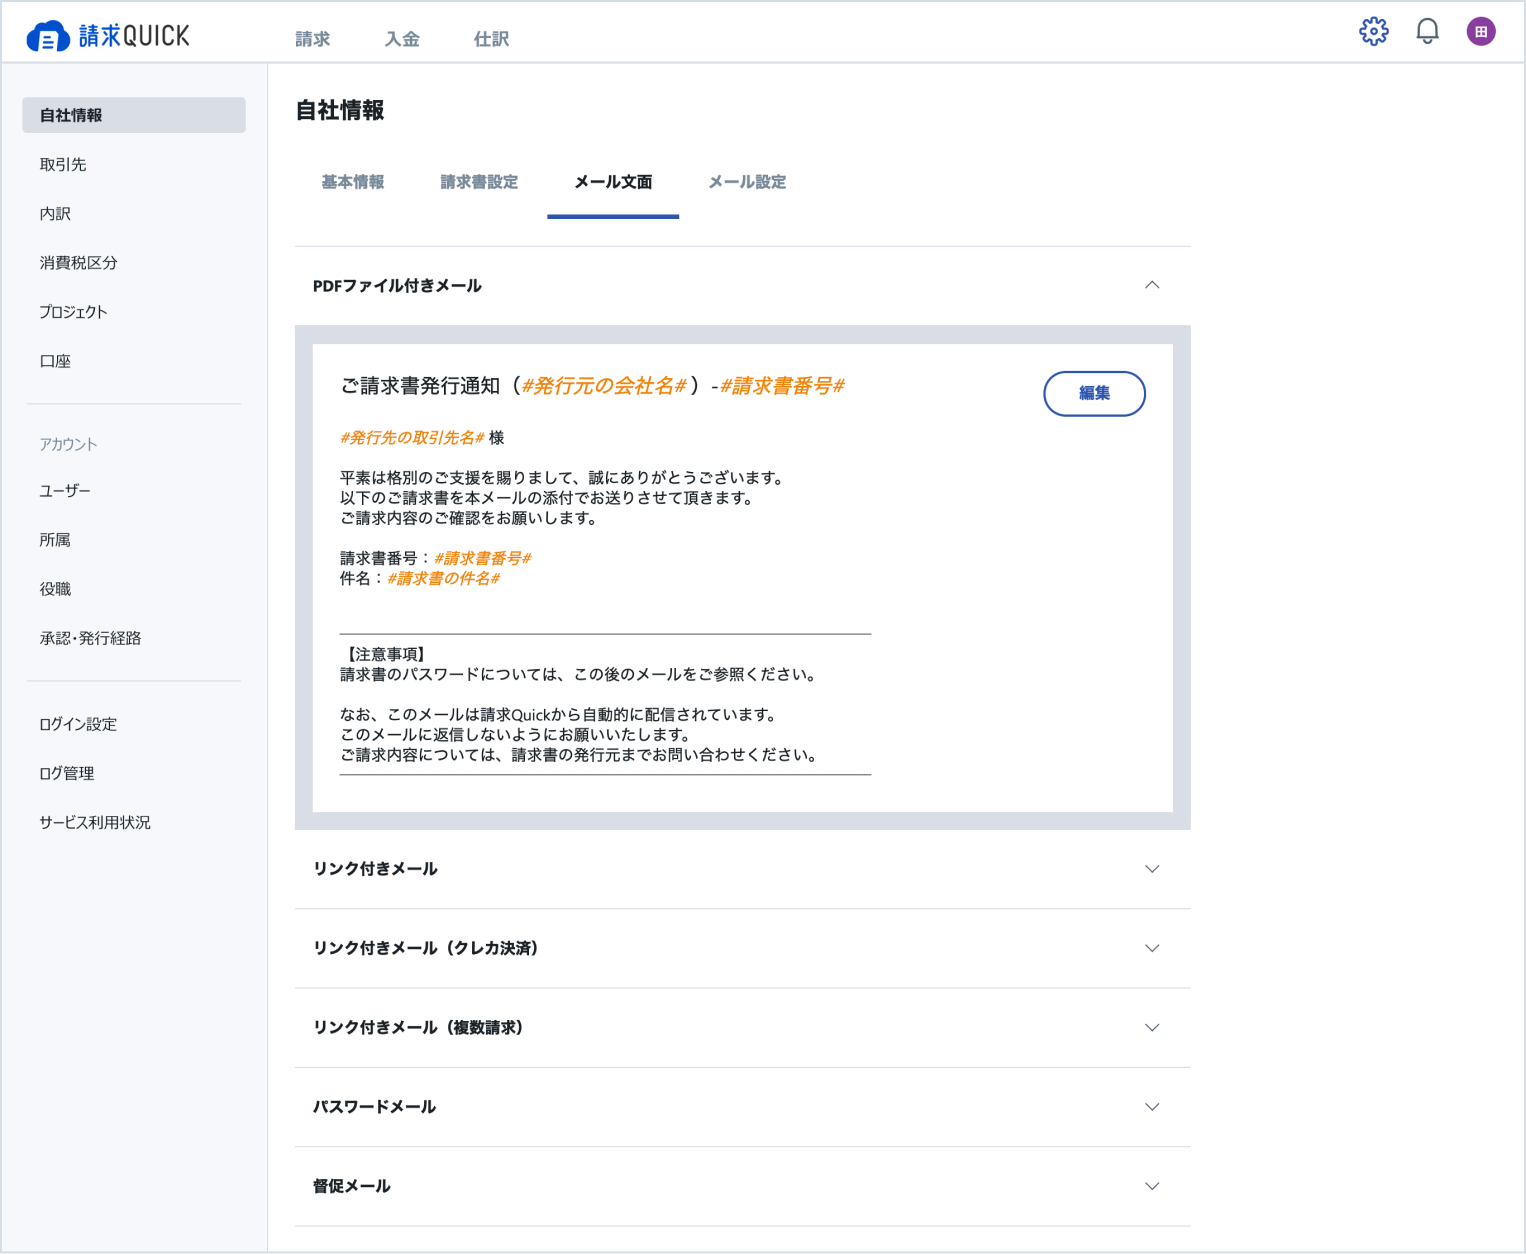Open ログイン設定 from the sidebar
Viewport: 1526px width, 1254px height.
point(77,724)
